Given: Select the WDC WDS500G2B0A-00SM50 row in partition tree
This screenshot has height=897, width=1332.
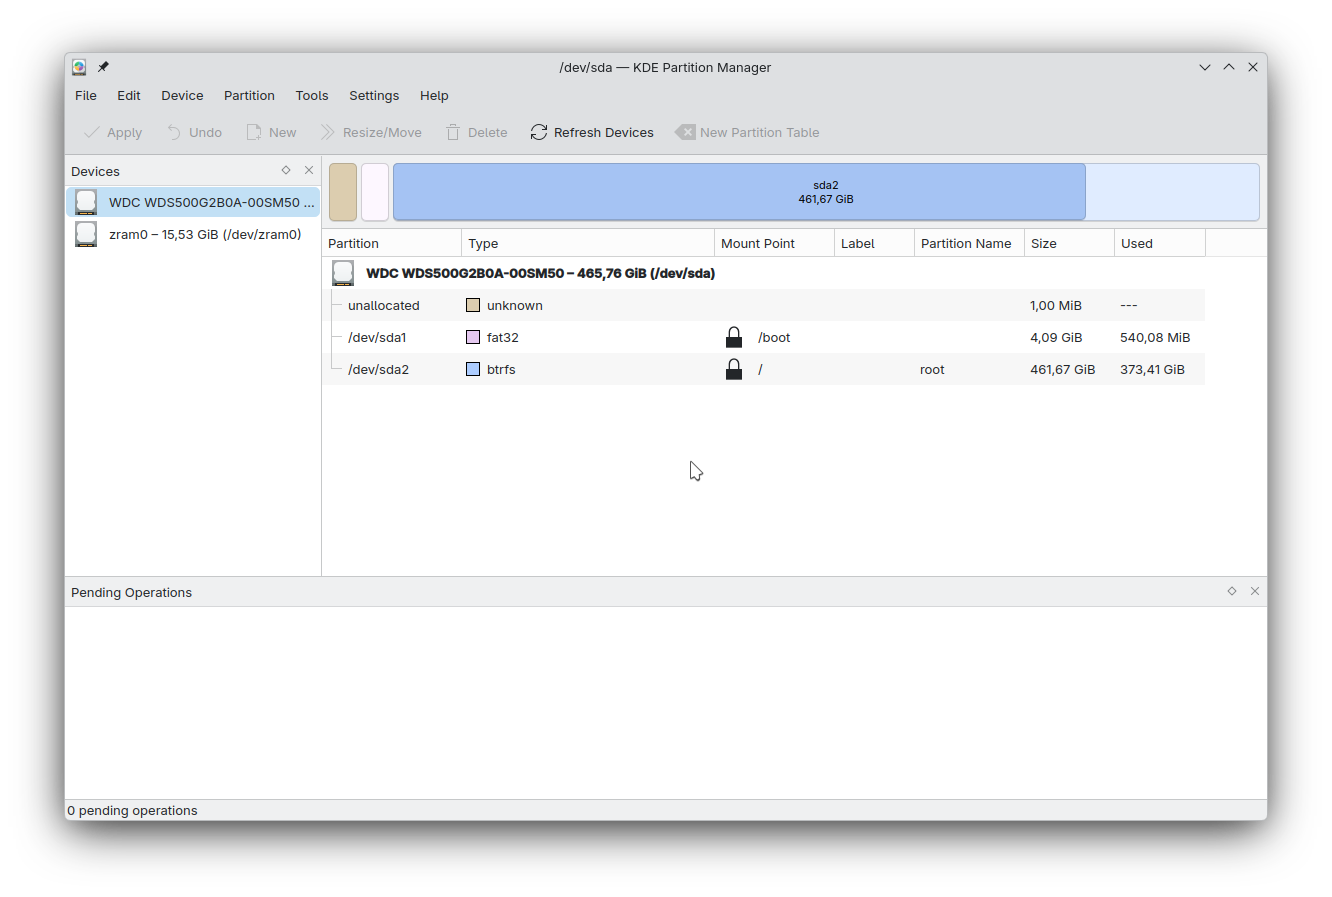Looking at the screenshot, I should click(x=764, y=273).
